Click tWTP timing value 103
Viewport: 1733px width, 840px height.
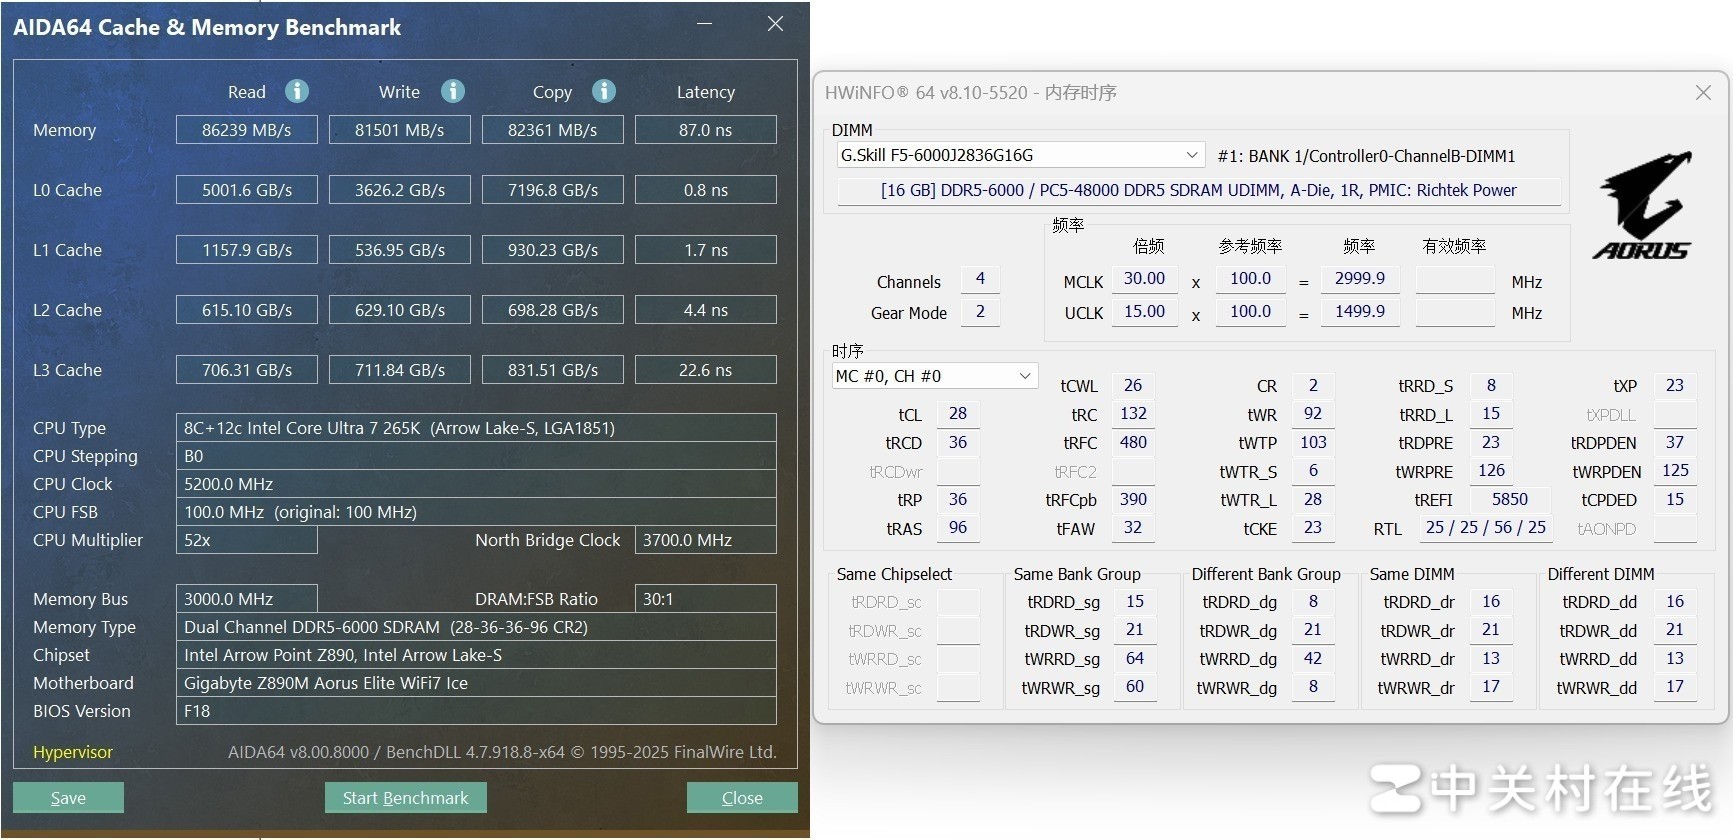click(x=1313, y=443)
